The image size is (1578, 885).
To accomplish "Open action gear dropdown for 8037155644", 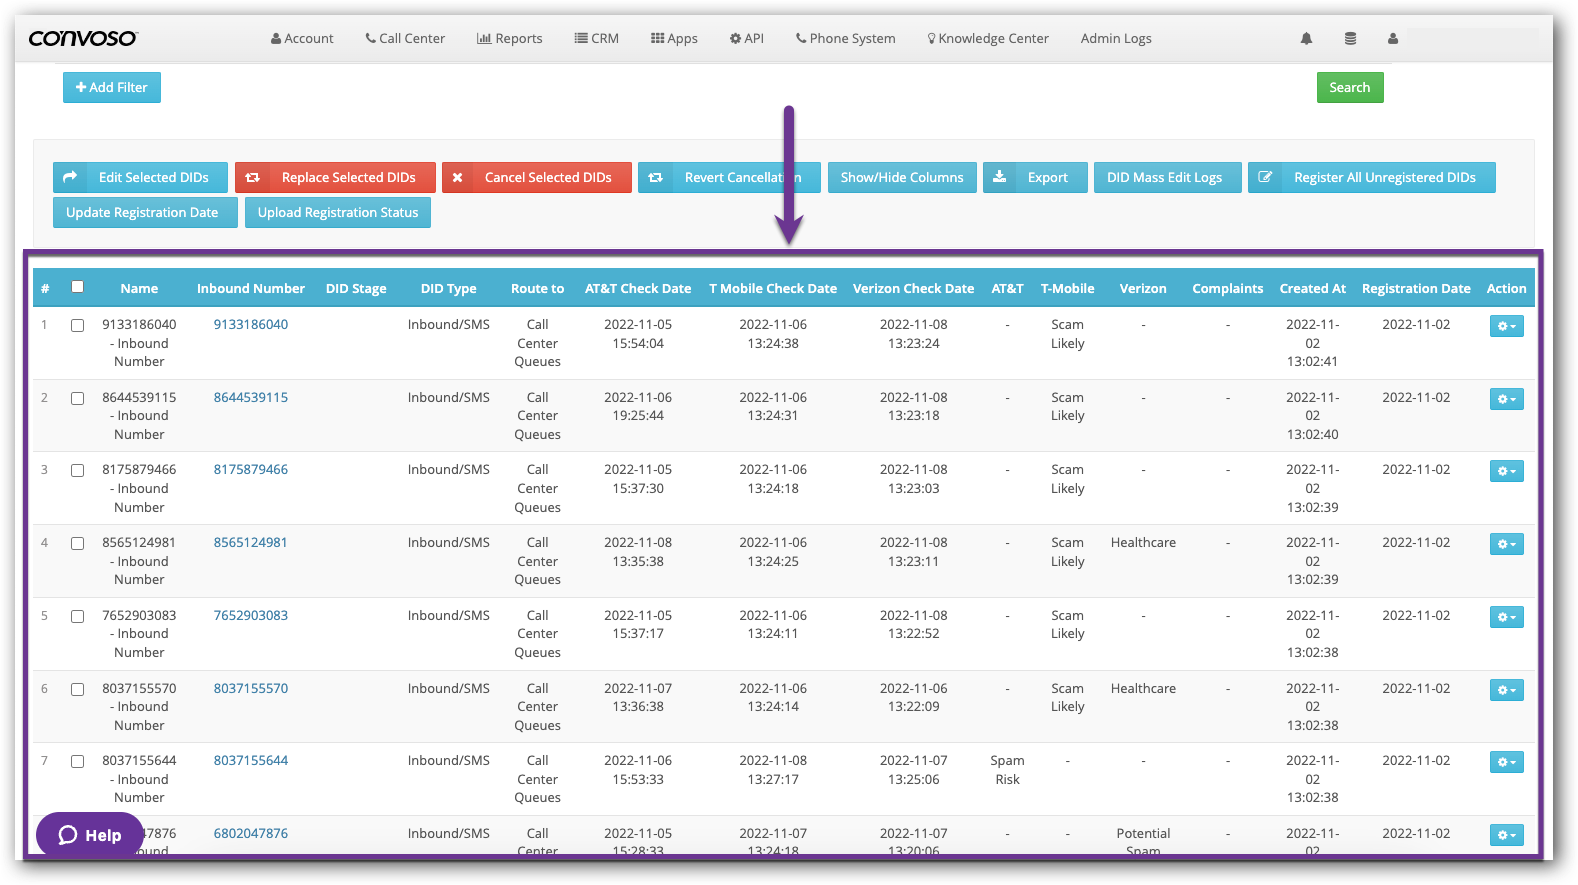I will [1506, 762].
